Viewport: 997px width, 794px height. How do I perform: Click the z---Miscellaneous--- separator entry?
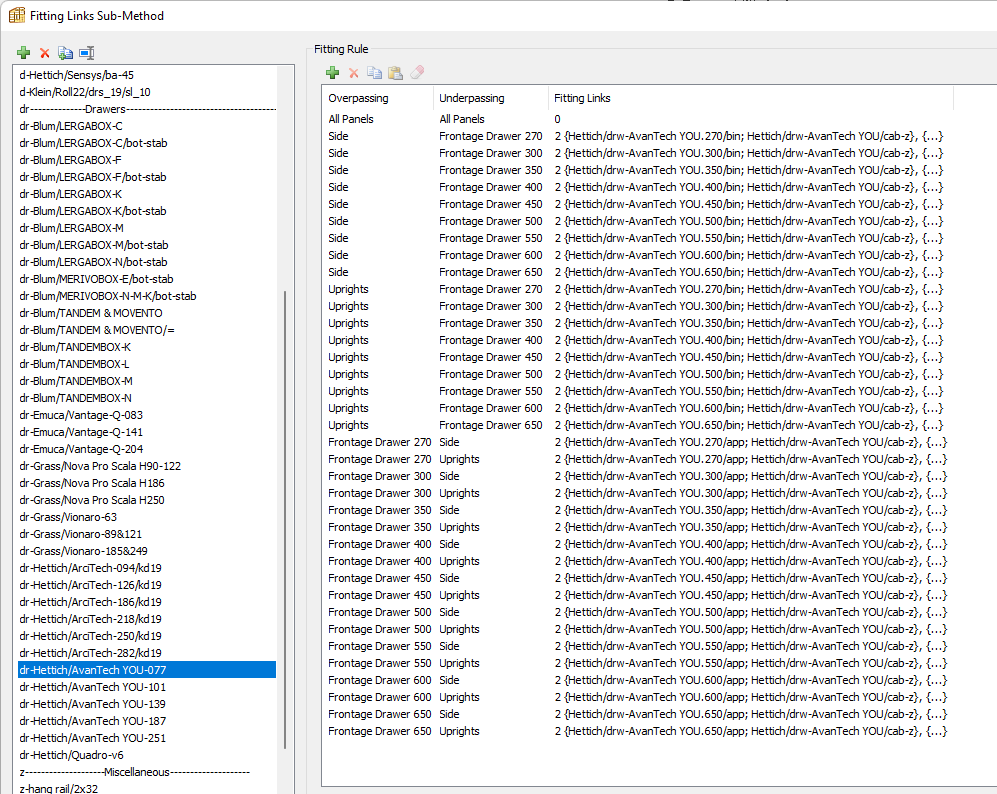(147, 772)
